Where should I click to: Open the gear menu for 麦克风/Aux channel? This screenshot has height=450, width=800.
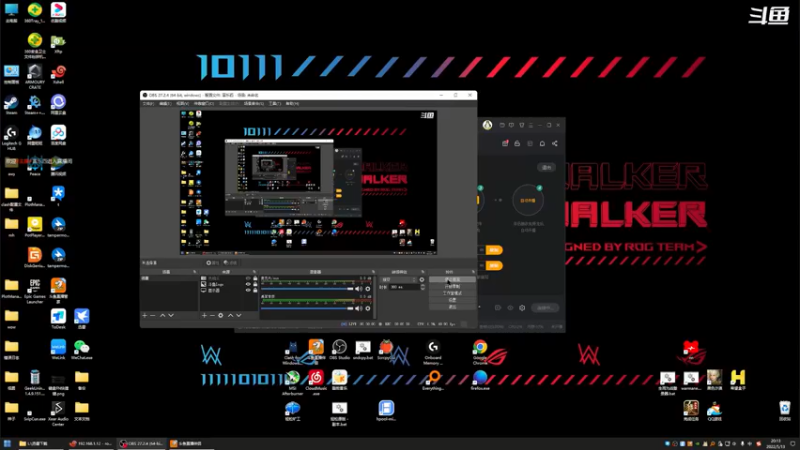tap(368, 289)
